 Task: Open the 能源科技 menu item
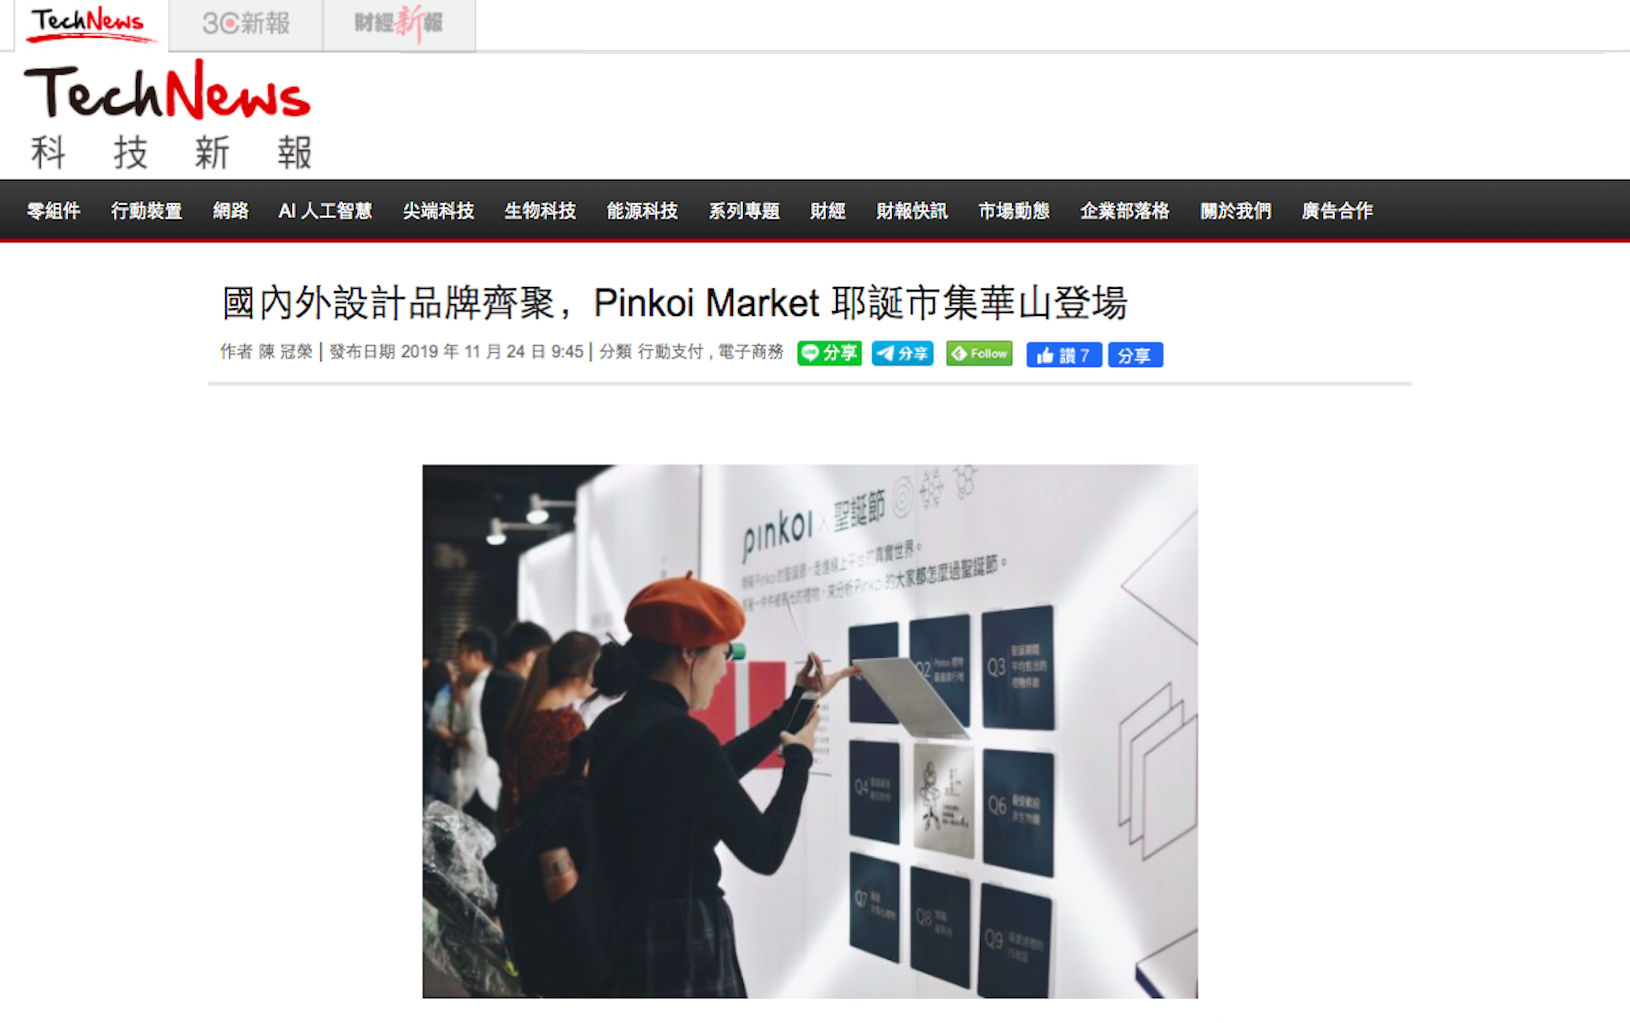(x=642, y=211)
